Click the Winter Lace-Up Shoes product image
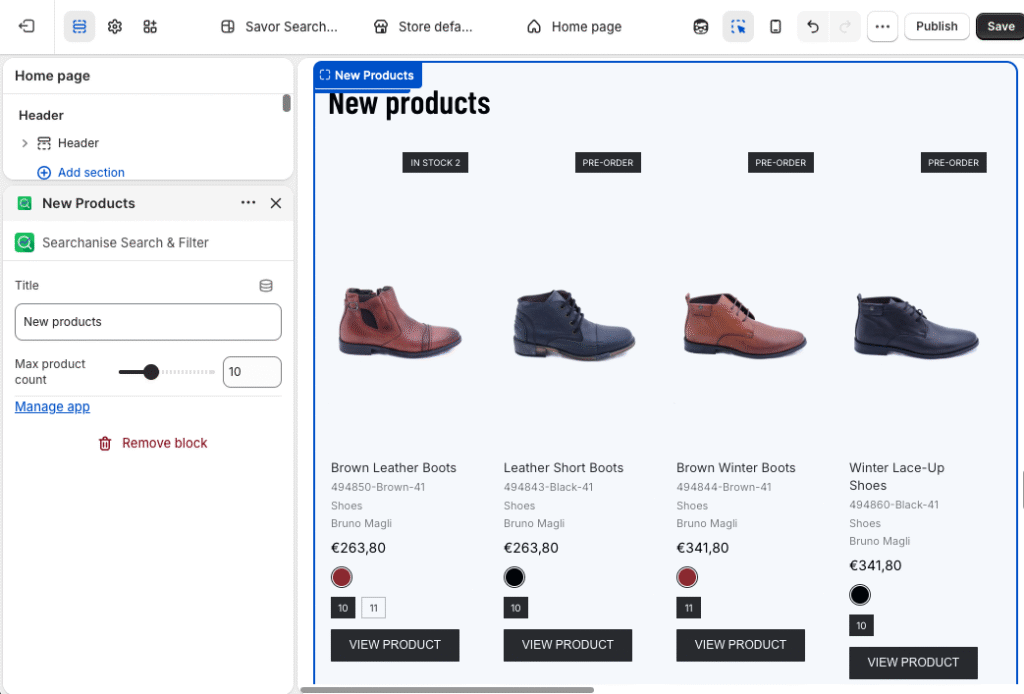 pyautogui.click(x=916, y=326)
